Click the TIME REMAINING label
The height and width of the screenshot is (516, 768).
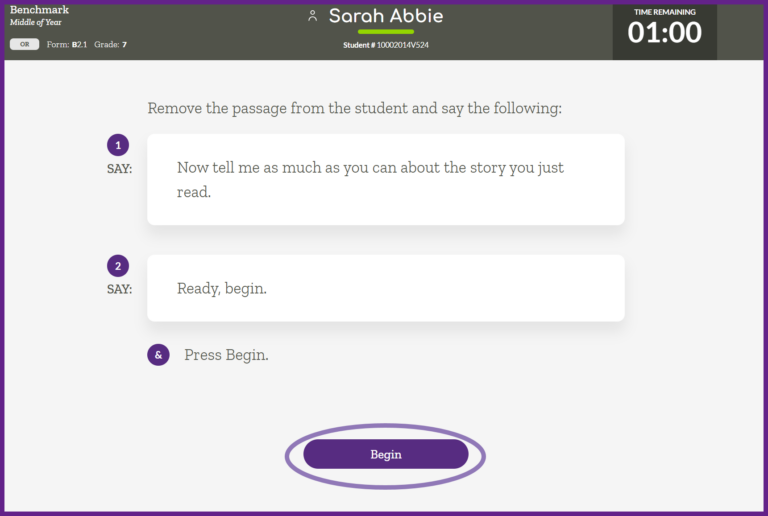(x=665, y=12)
